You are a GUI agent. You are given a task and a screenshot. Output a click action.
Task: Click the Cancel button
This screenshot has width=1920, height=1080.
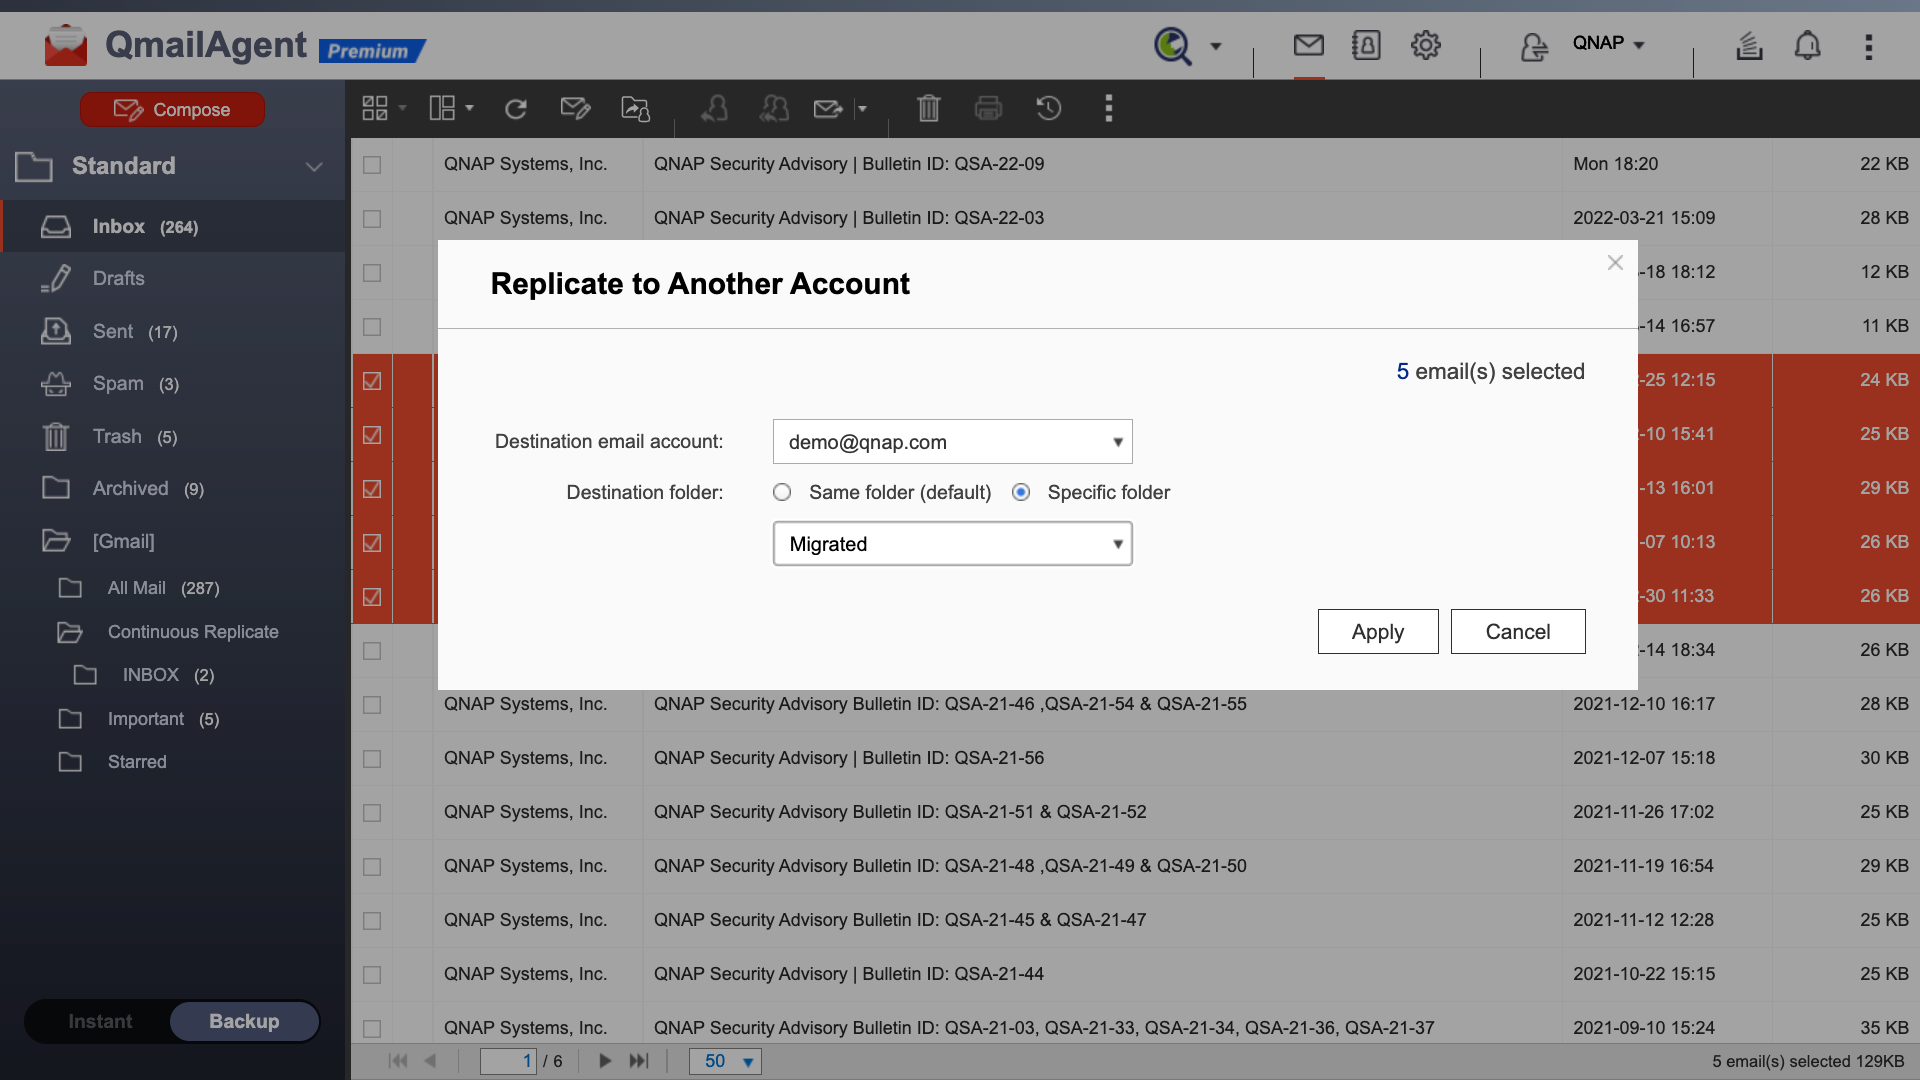(x=1517, y=632)
